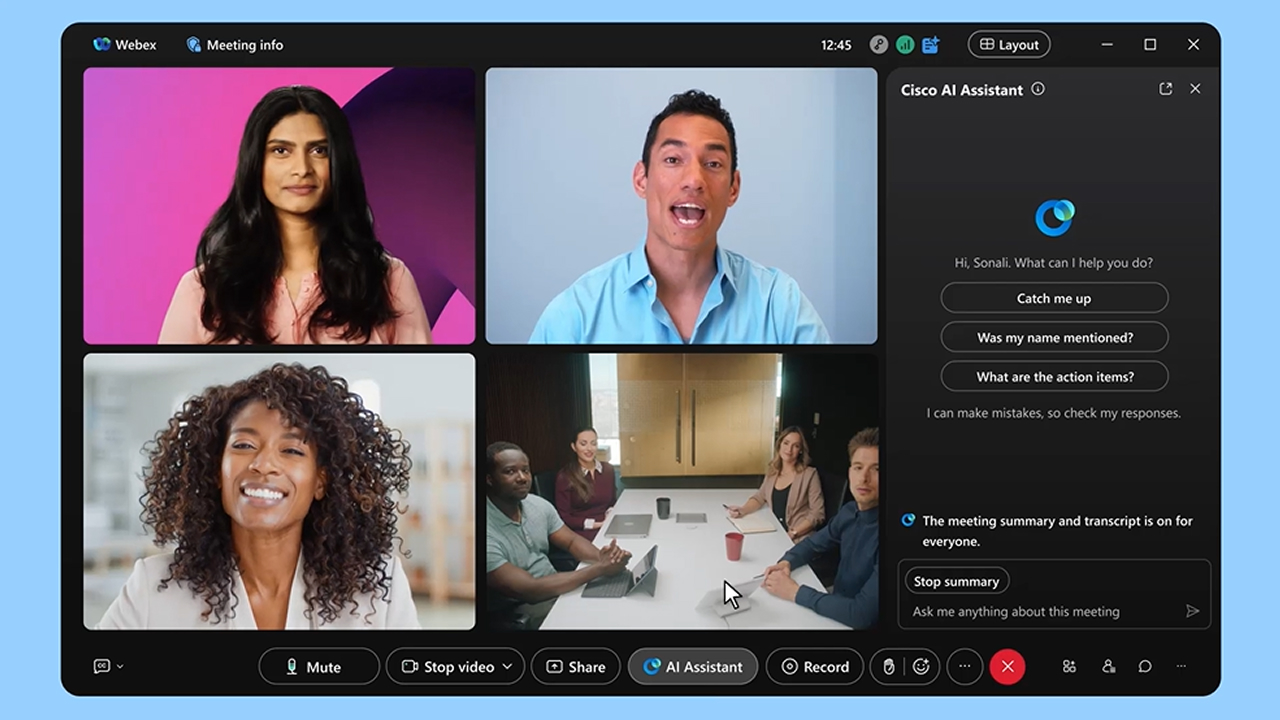Open the green network quality indicator
The image size is (1280, 720).
[904, 45]
